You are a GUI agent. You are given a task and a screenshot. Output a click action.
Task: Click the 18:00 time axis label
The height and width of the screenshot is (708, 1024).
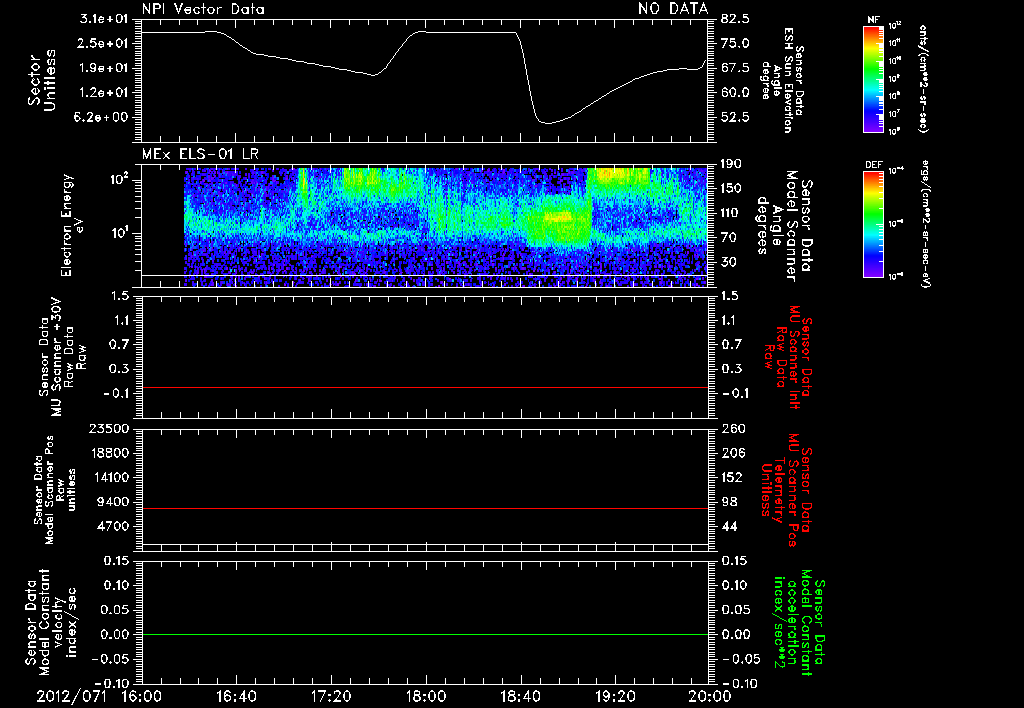tap(426, 696)
